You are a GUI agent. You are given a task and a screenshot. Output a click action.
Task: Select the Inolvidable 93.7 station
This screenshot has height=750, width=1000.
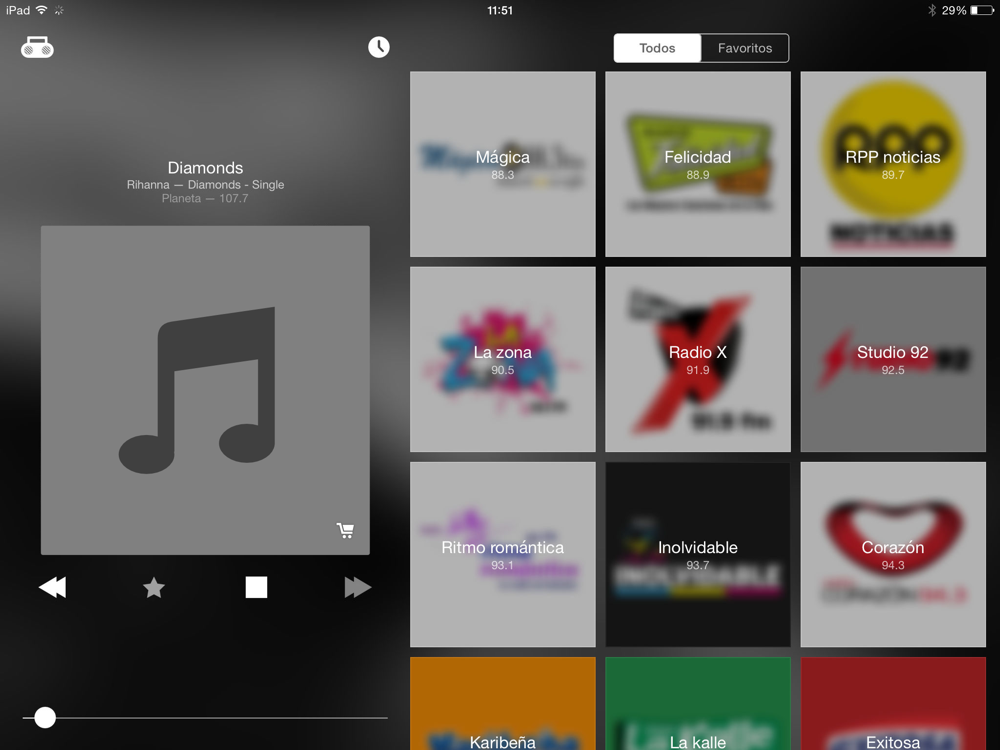[x=698, y=554]
